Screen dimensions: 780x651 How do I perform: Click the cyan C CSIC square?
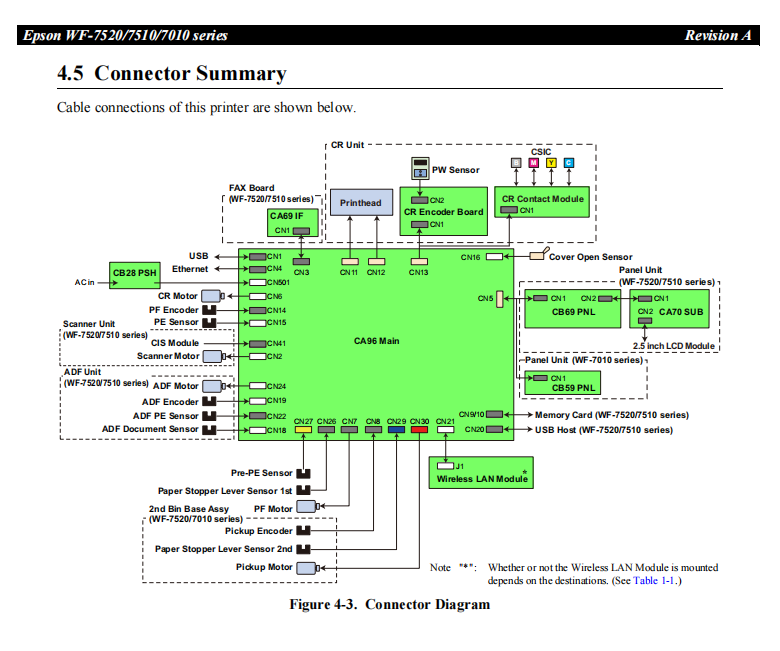coord(568,163)
